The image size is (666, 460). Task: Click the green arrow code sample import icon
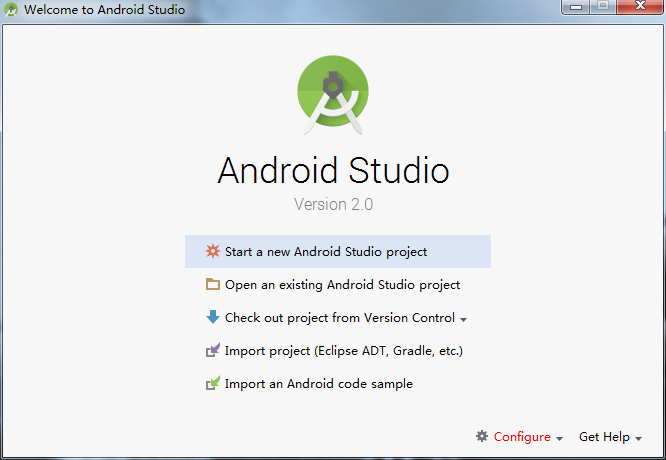pos(212,383)
